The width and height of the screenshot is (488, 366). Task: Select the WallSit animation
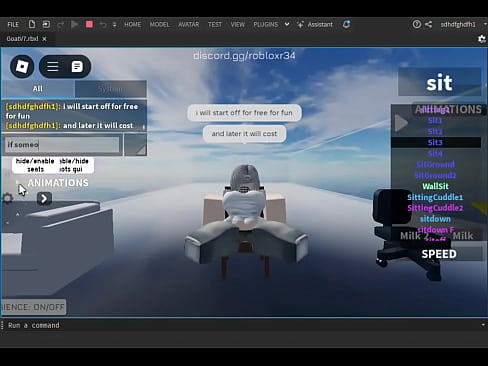435,186
